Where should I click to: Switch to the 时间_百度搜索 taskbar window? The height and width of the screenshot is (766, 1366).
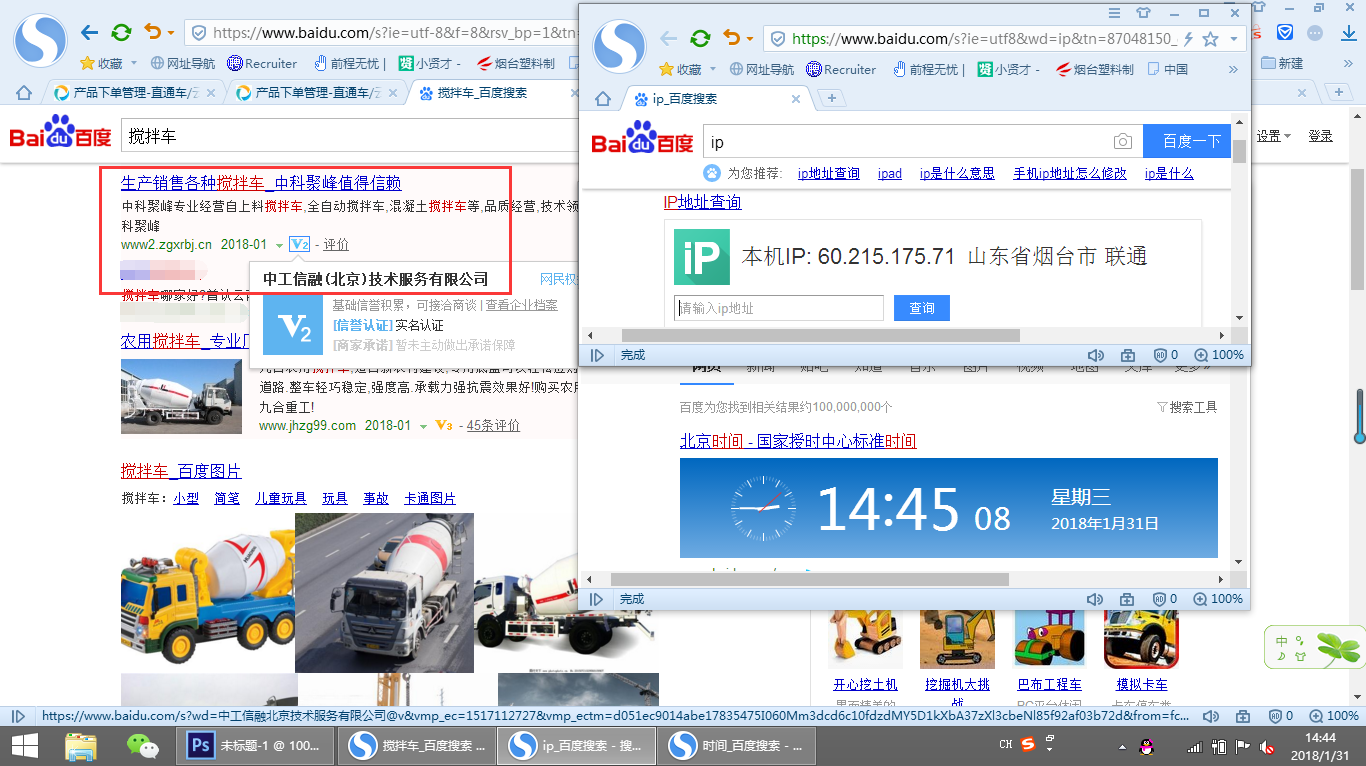[736, 745]
